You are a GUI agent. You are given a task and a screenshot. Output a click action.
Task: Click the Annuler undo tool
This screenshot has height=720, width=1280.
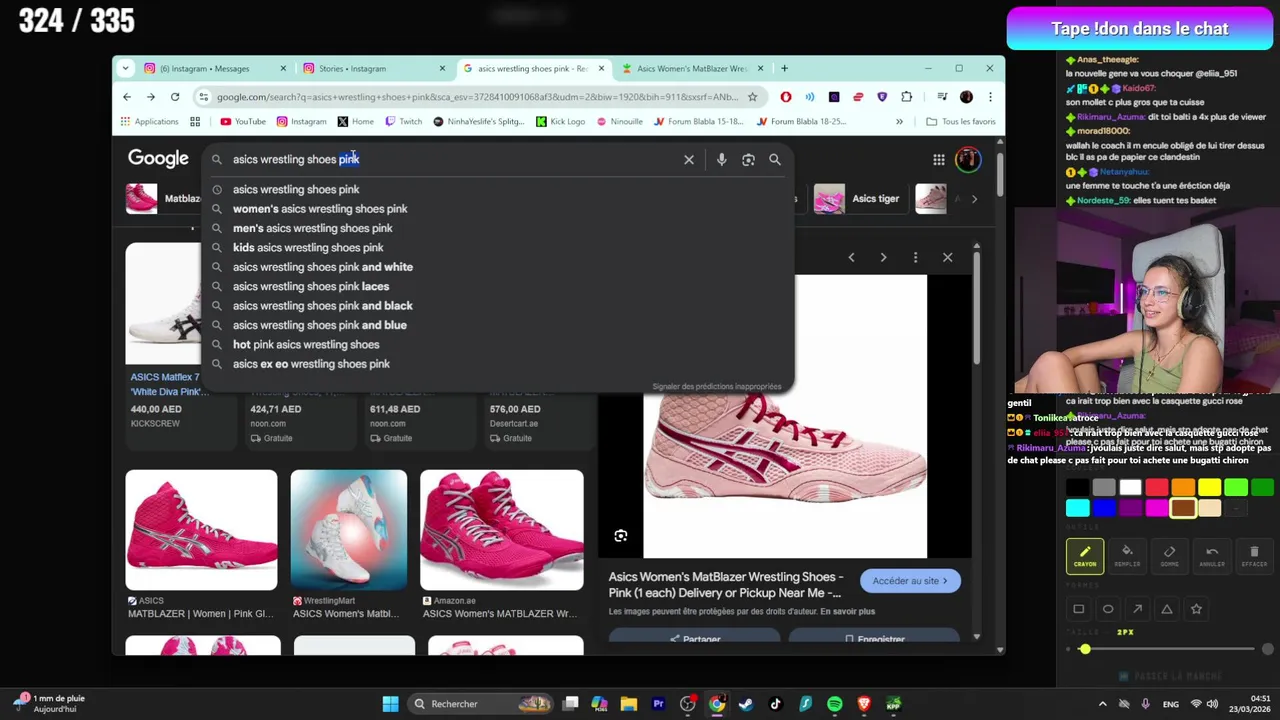click(1212, 556)
